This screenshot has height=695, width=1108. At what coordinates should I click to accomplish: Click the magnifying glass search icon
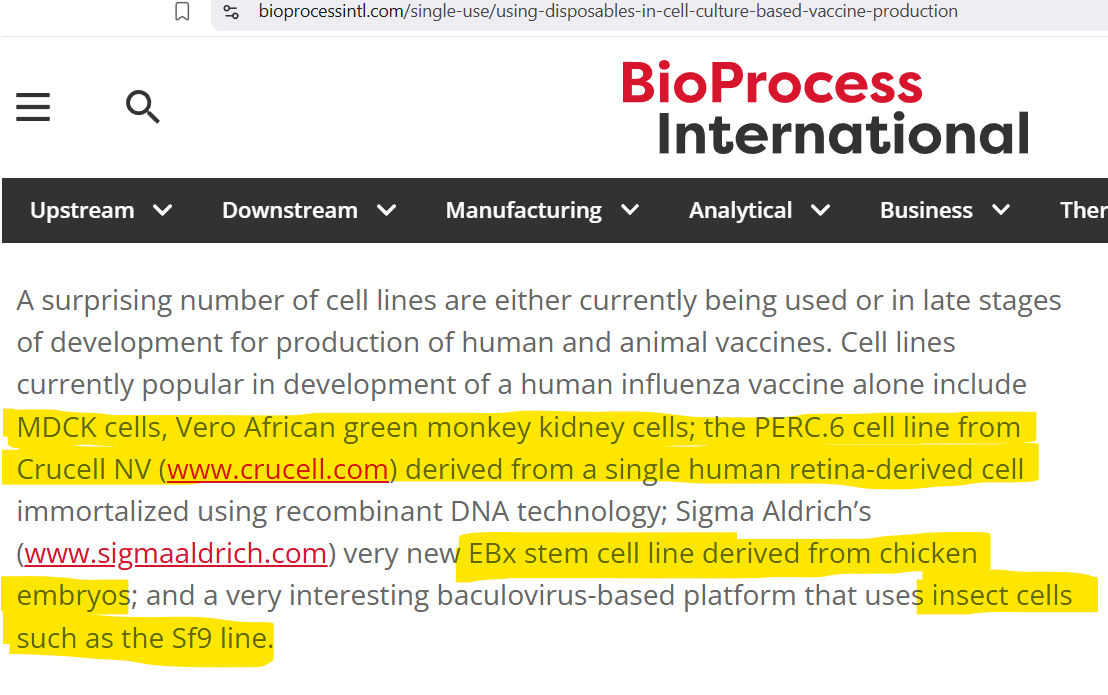(143, 106)
